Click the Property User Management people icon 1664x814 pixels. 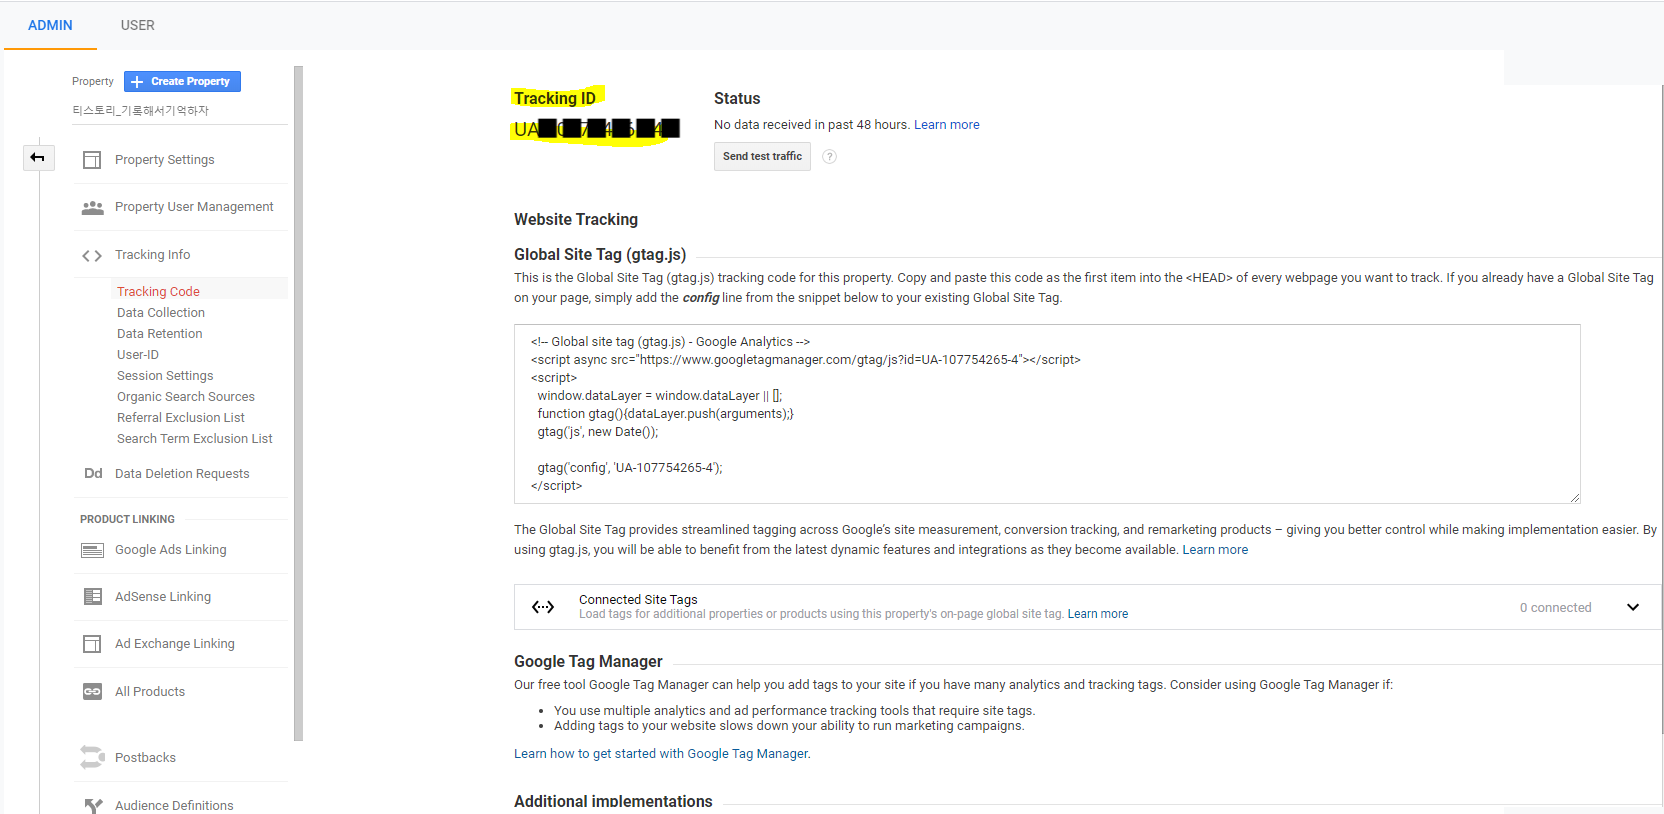click(92, 207)
